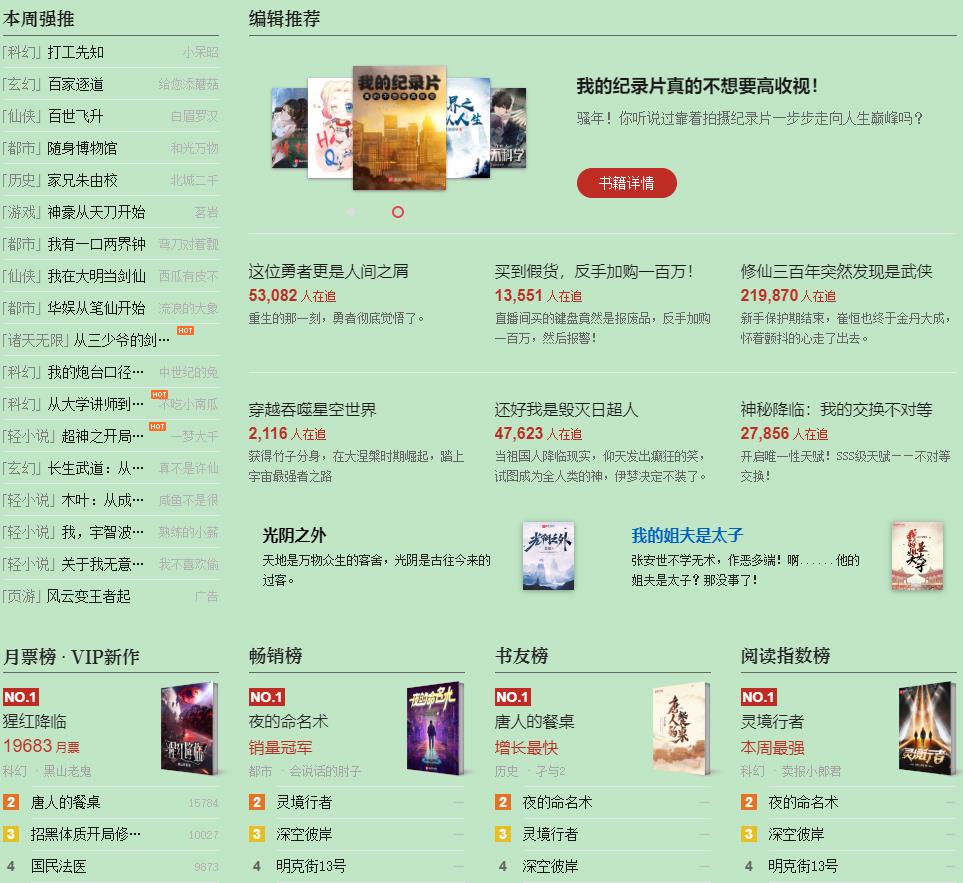
Task: Click the 「页游」 tag beside 风云变王者起
Action: click(19, 594)
